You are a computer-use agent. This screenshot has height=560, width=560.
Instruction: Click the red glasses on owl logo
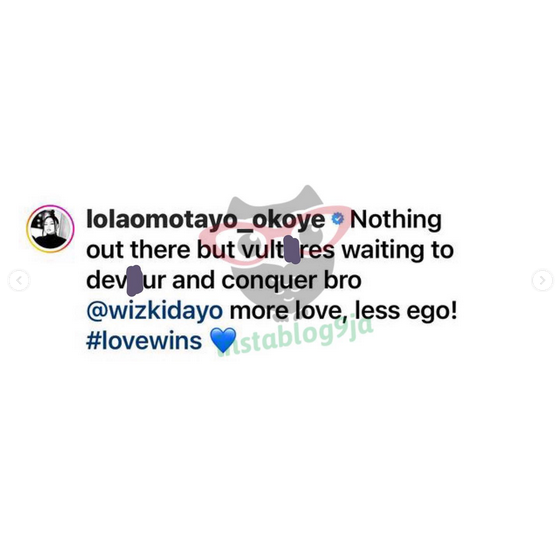(x=275, y=234)
